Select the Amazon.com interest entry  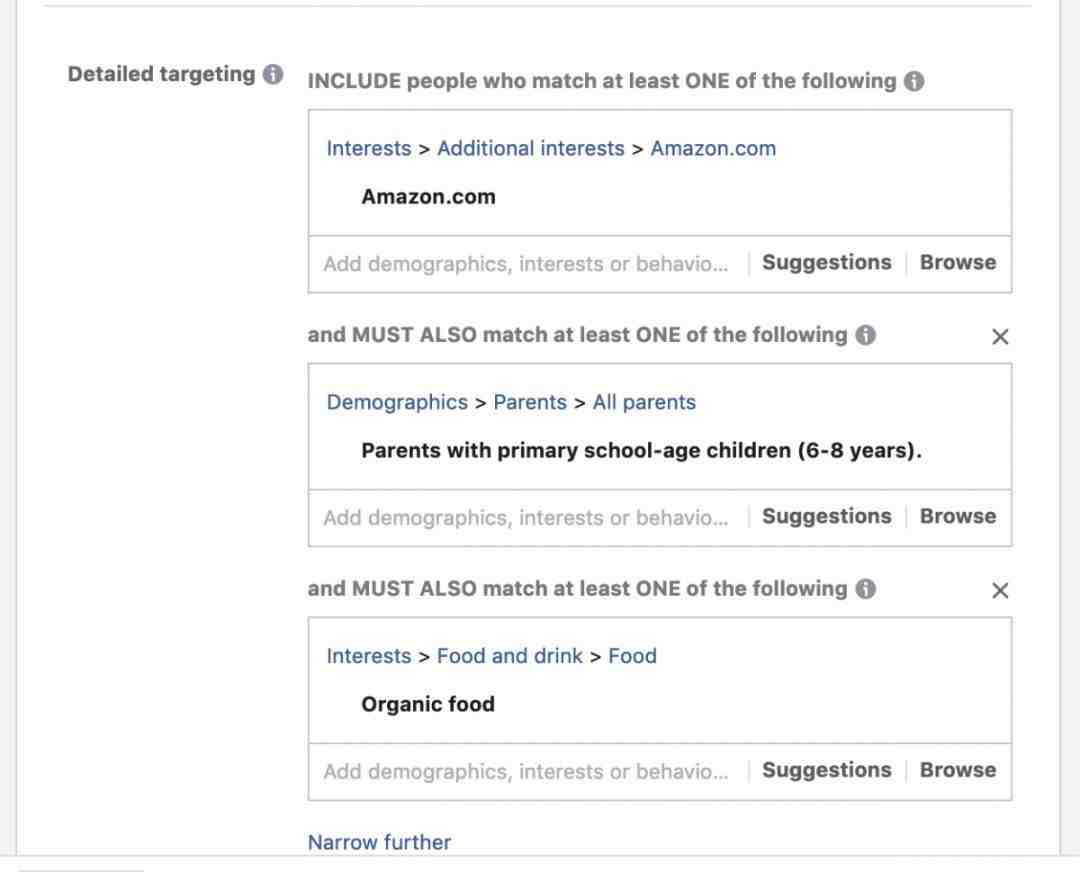(428, 197)
